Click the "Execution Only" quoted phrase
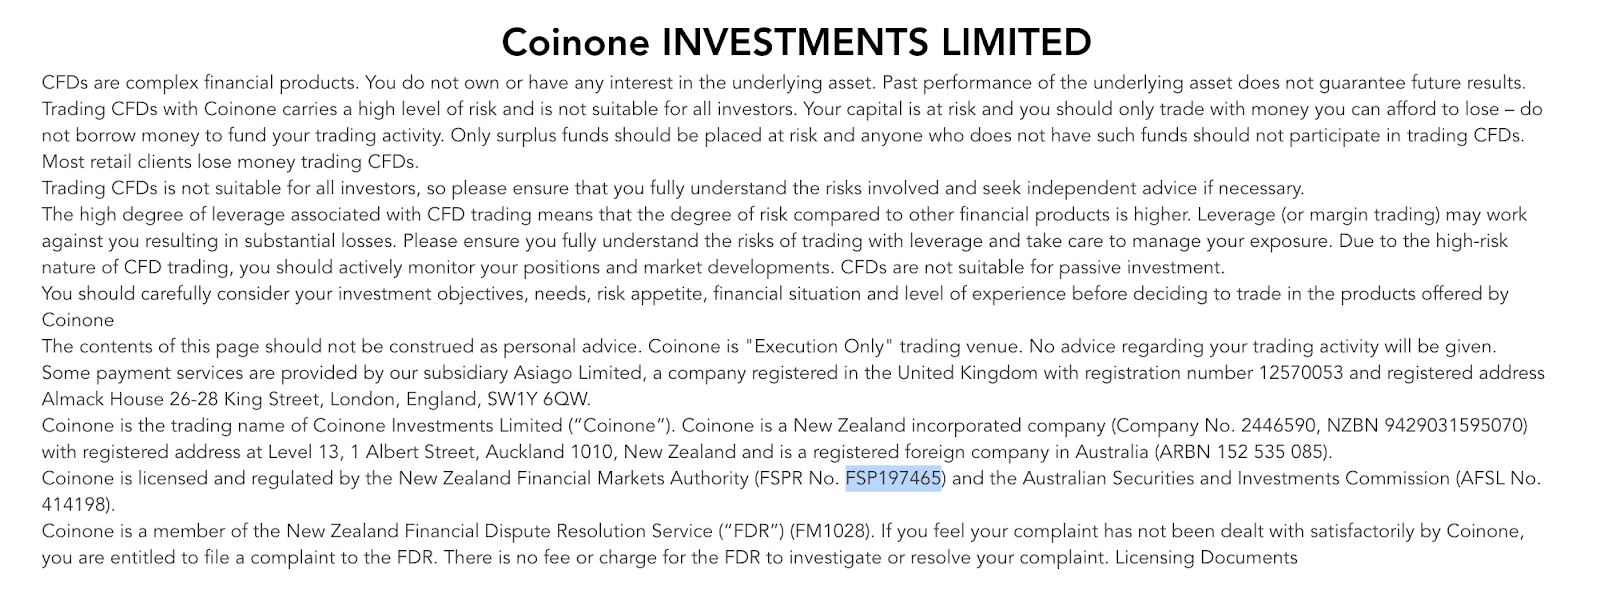The width and height of the screenshot is (1600, 606). point(820,346)
